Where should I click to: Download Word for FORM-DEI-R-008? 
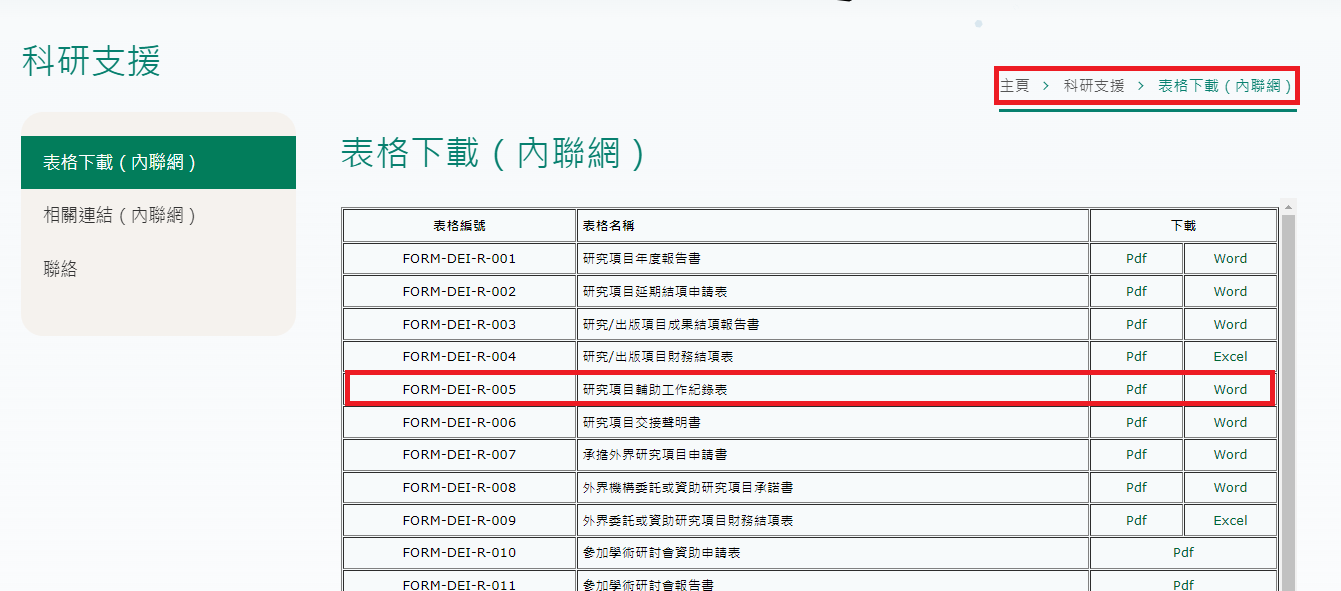click(x=1230, y=487)
